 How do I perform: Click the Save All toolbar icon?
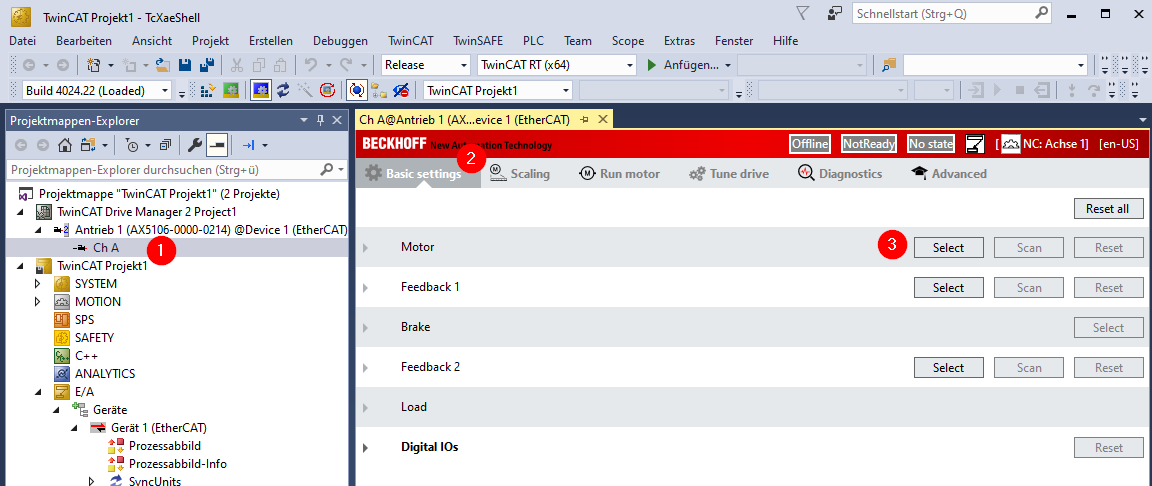(205, 65)
